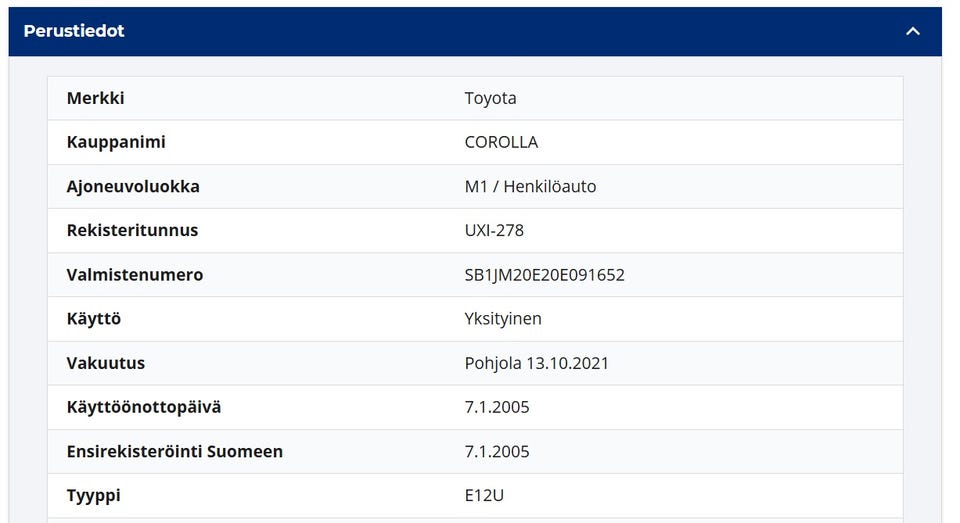Select the Pohjola 13.10.2021 insurance value
This screenshot has height=523, width=960.
[537, 362]
